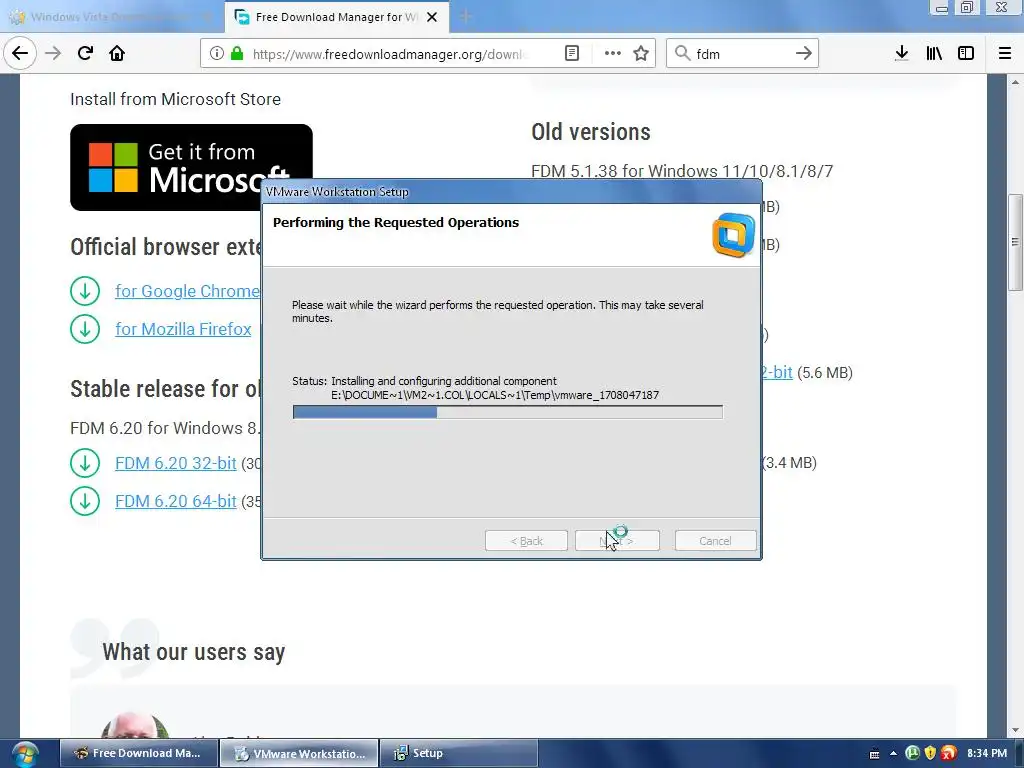The height and width of the screenshot is (768, 1024).
Task: Close the Free Download Manager tab
Action: tap(432, 17)
